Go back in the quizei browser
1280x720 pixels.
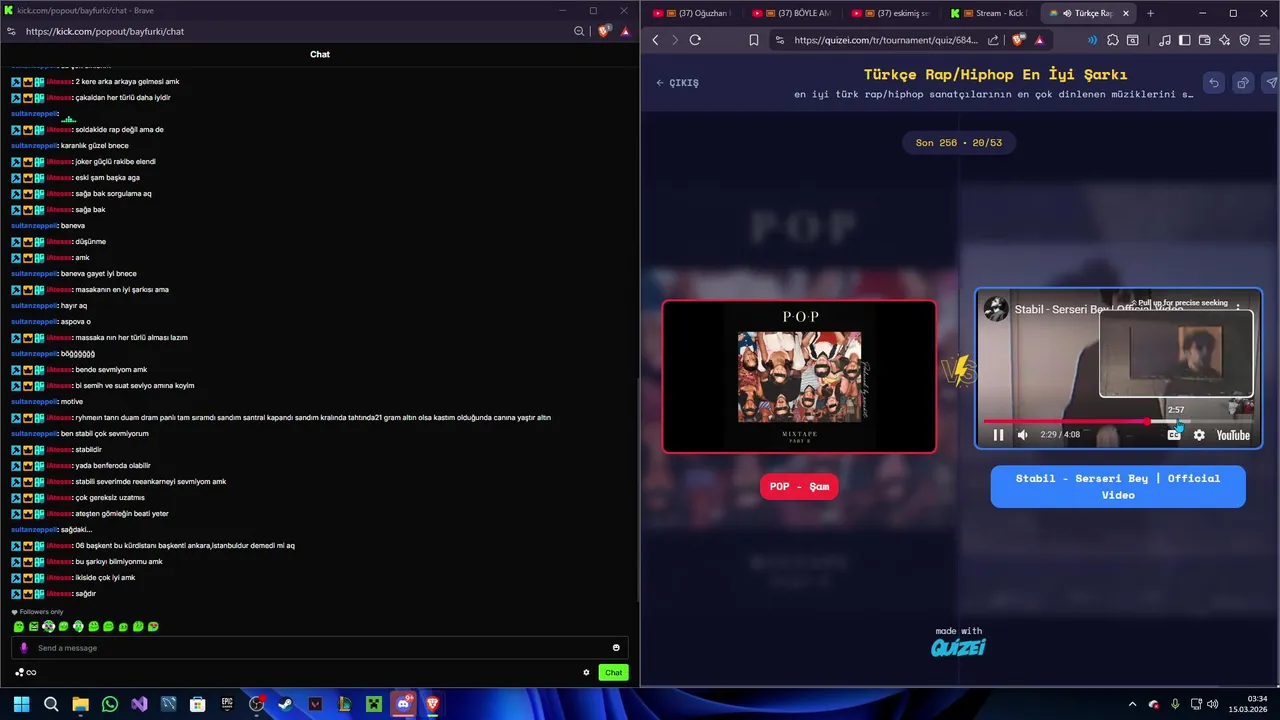[656, 40]
